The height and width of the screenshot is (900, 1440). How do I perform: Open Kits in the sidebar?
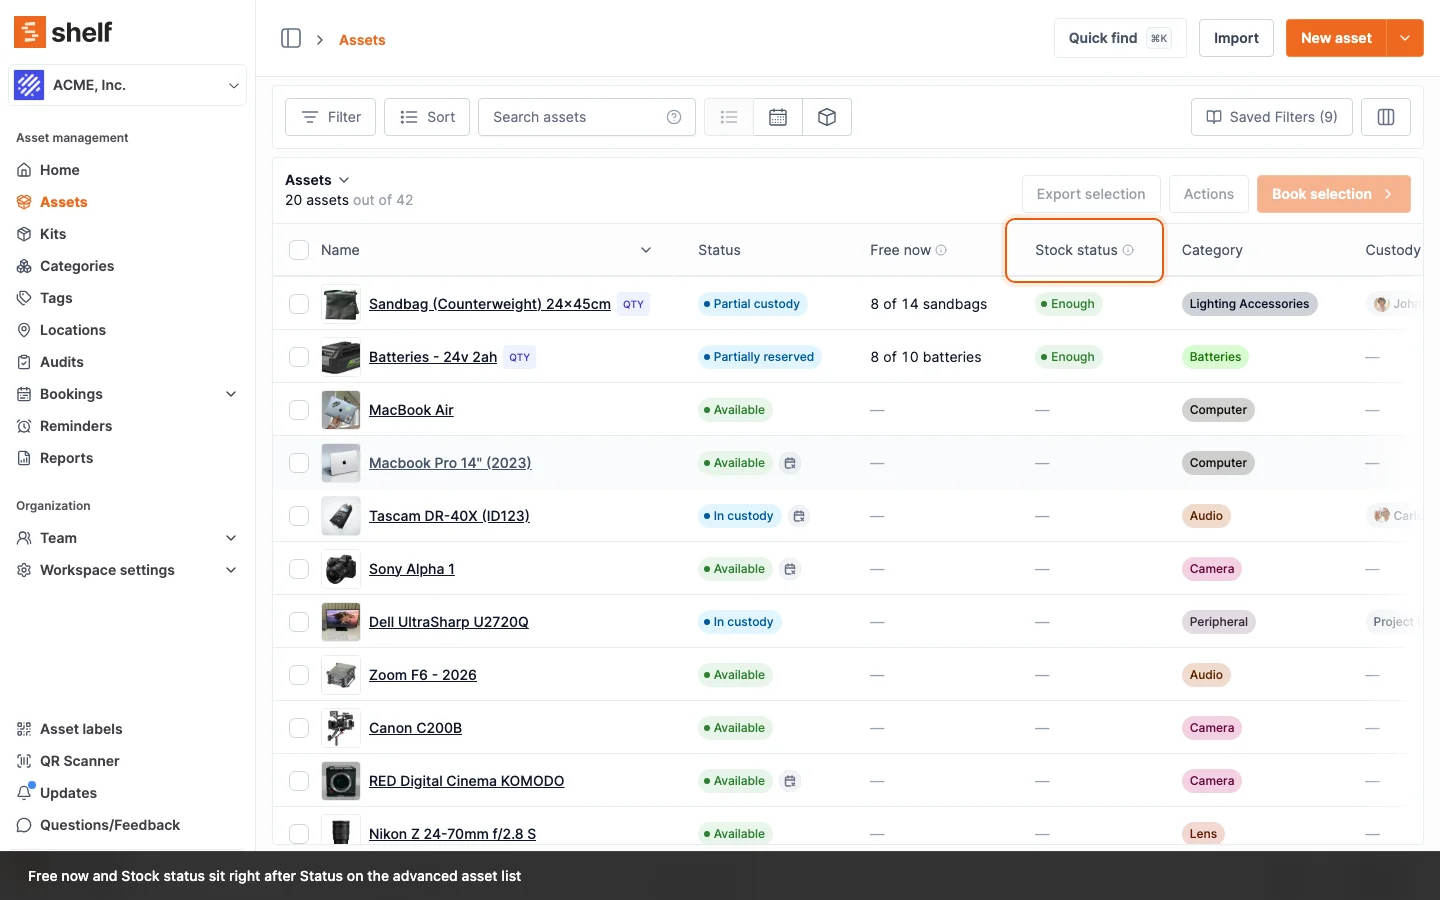click(127, 234)
